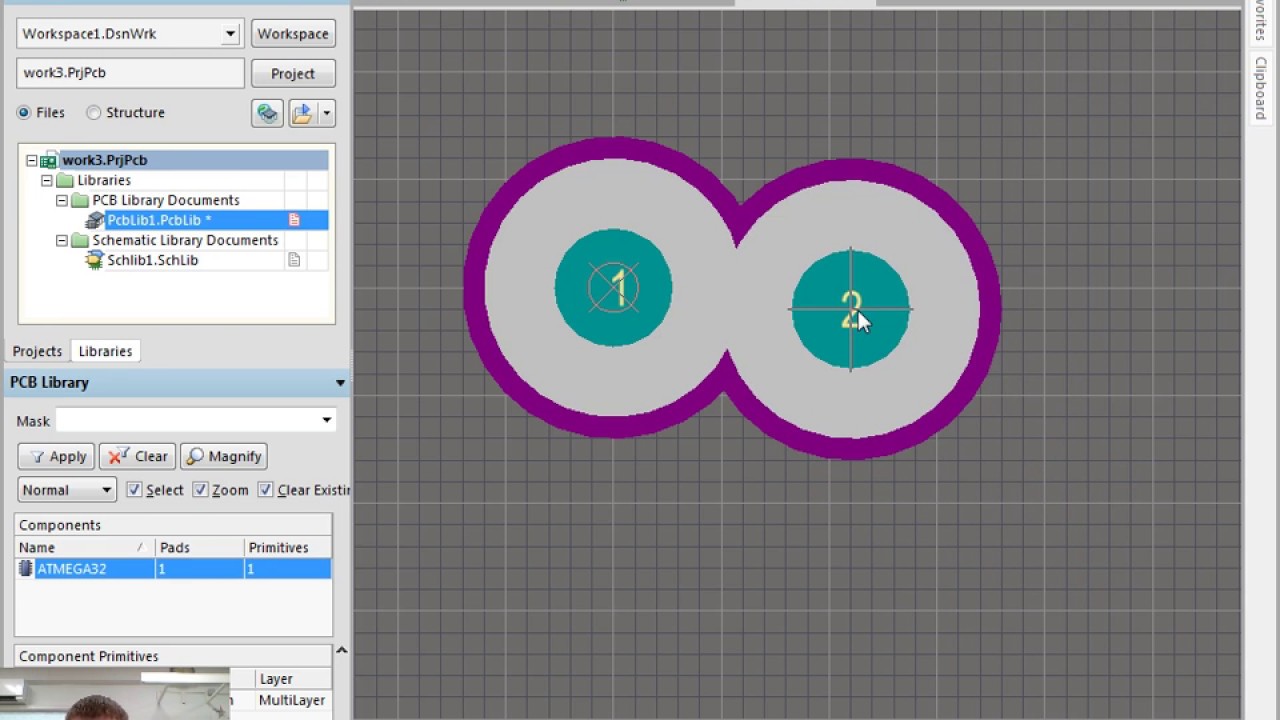Select the ATMEGA32 component row
The width and height of the screenshot is (1280, 720).
(x=174, y=568)
